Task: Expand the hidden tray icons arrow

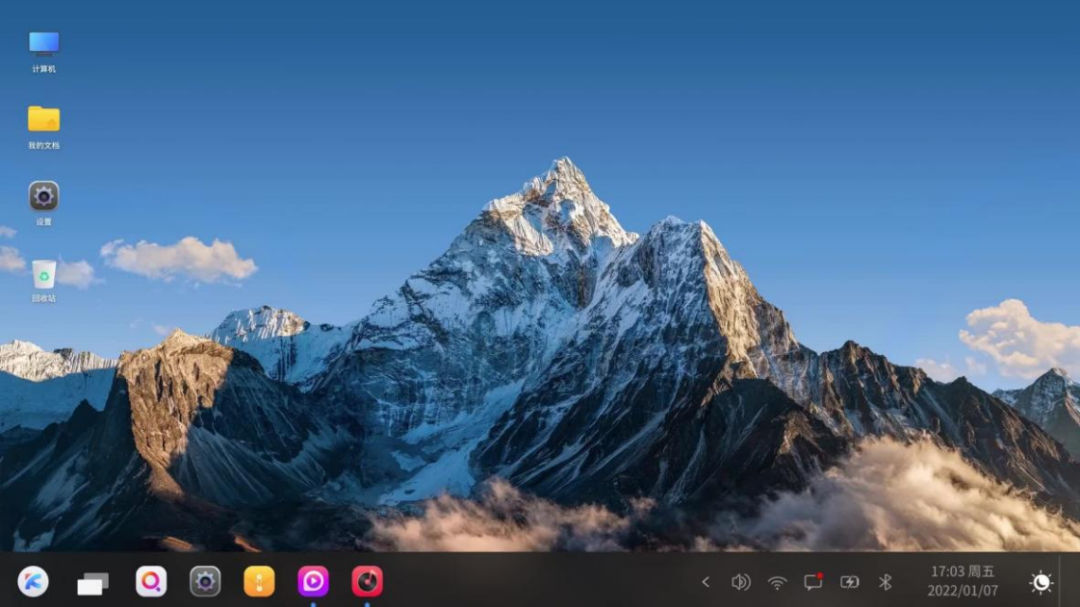Action: point(705,582)
